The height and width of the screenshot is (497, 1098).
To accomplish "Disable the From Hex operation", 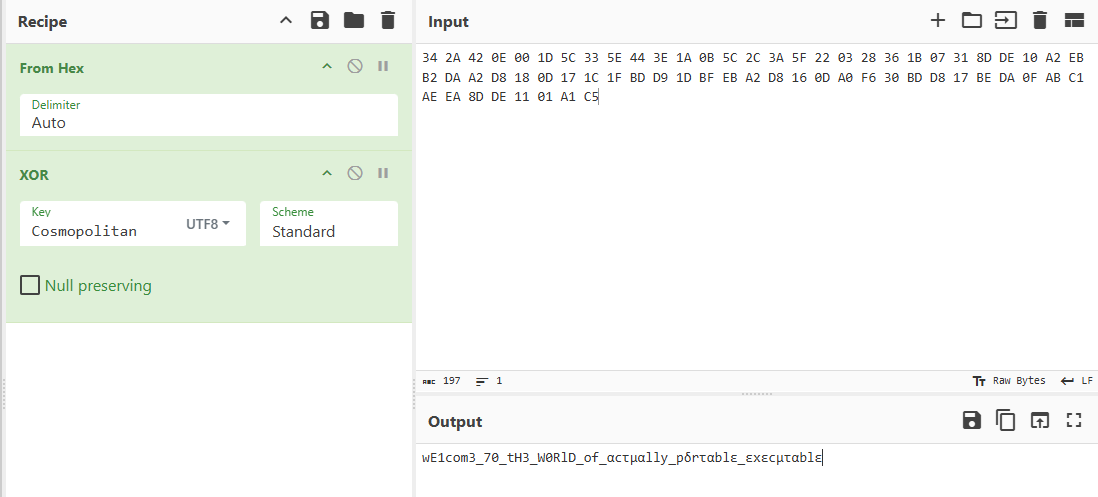I will coord(355,66).
